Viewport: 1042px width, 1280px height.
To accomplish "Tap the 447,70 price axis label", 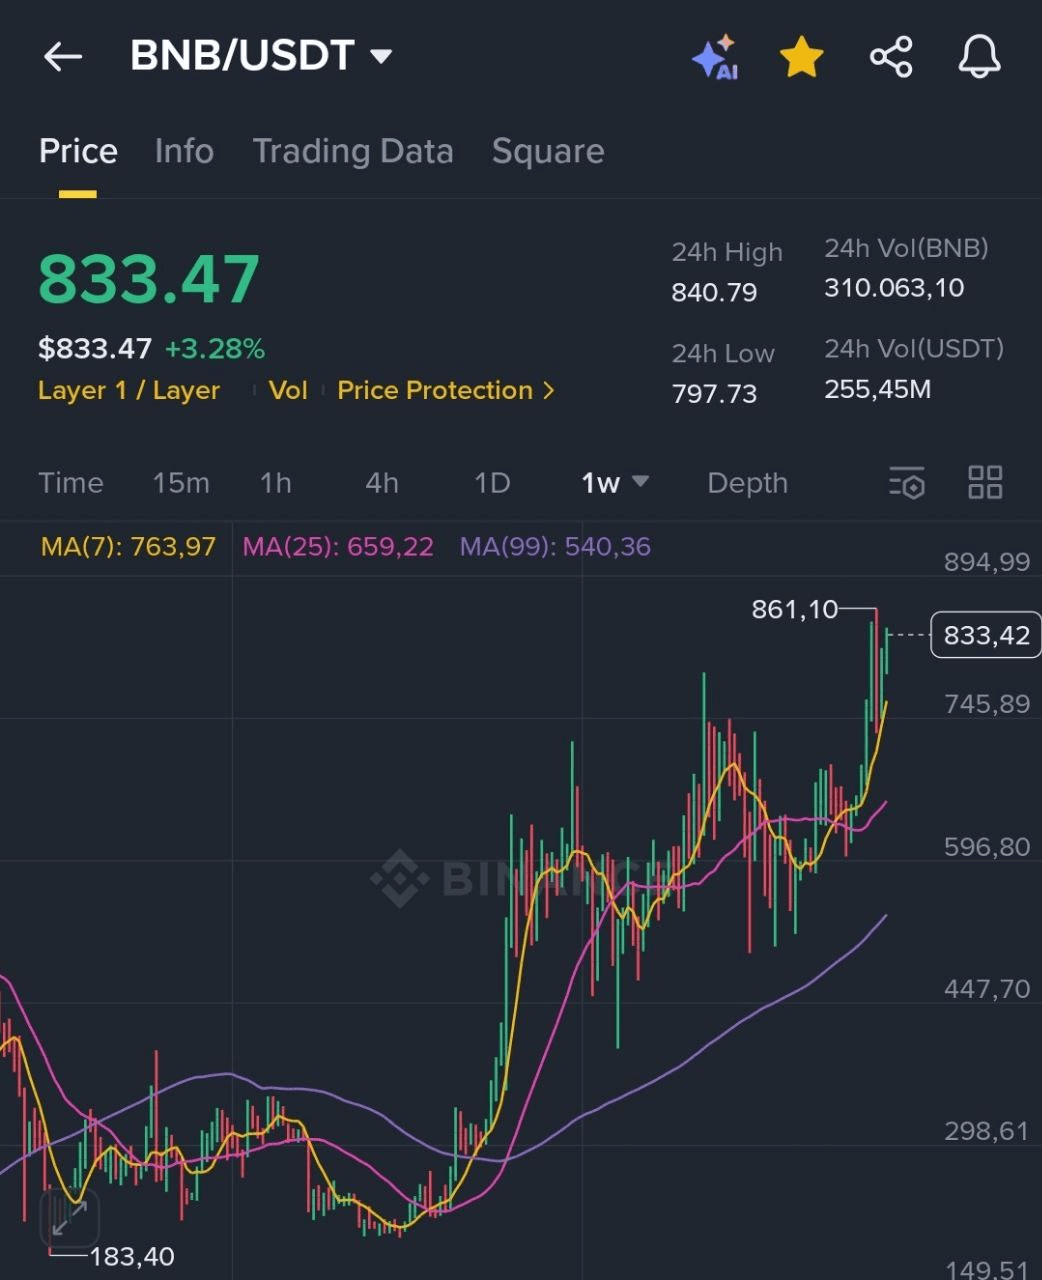I will tap(986, 989).
